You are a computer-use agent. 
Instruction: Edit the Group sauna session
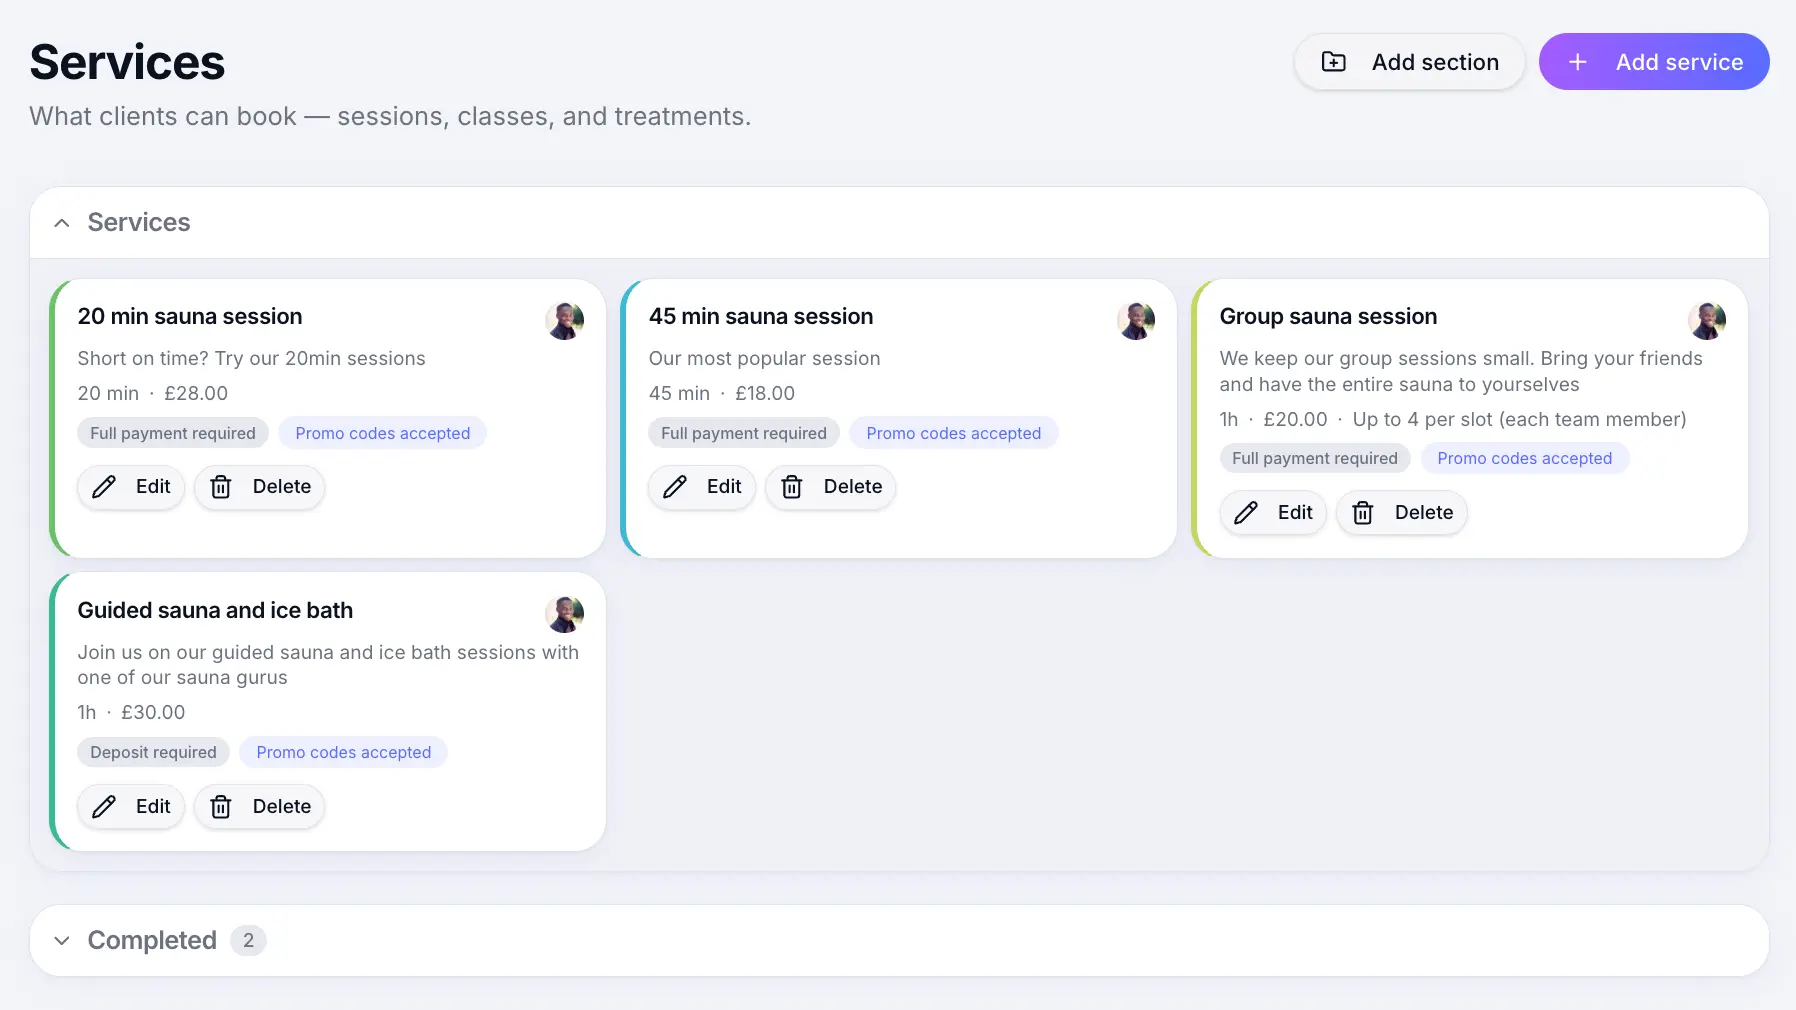click(1273, 513)
